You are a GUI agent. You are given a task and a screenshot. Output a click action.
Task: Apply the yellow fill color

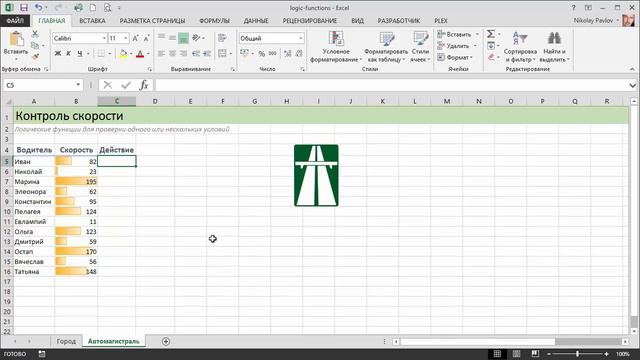point(123,53)
